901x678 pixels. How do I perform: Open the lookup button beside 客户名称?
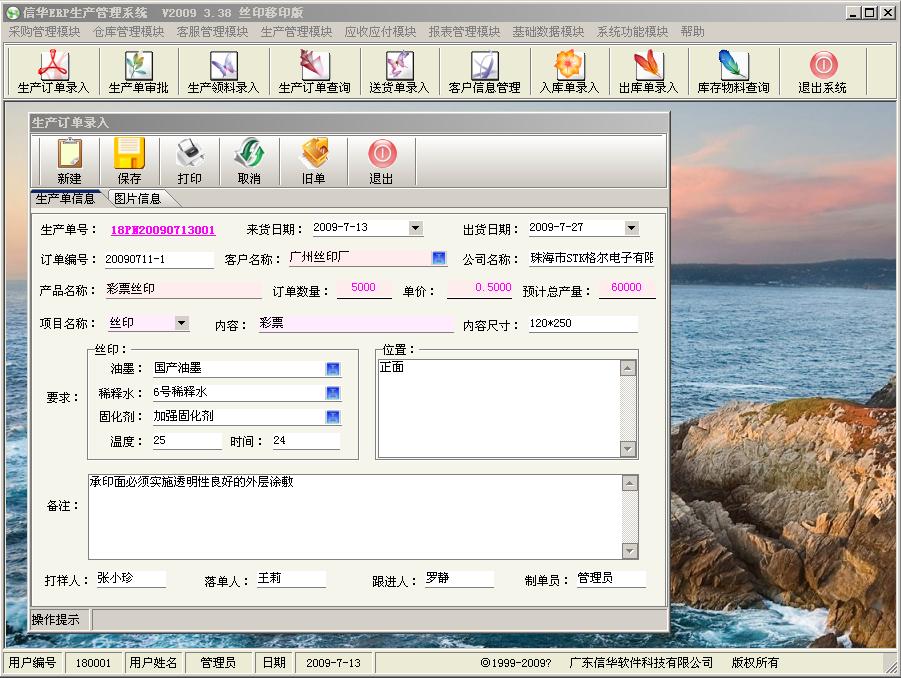(x=438, y=258)
